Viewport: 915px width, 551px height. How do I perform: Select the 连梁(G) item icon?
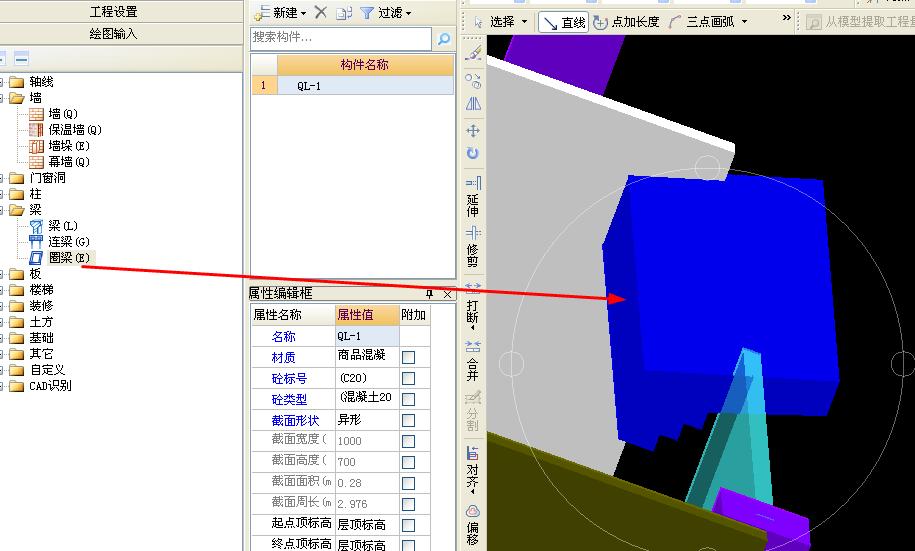[x=36, y=242]
